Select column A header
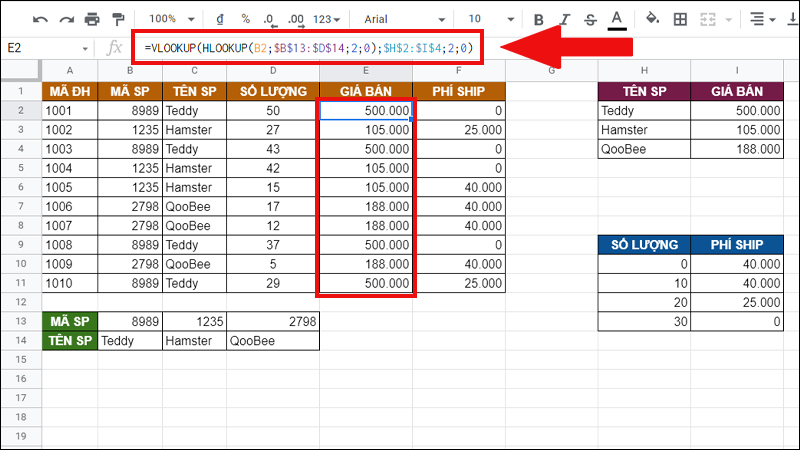This screenshot has height=450, width=800. coord(70,70)
